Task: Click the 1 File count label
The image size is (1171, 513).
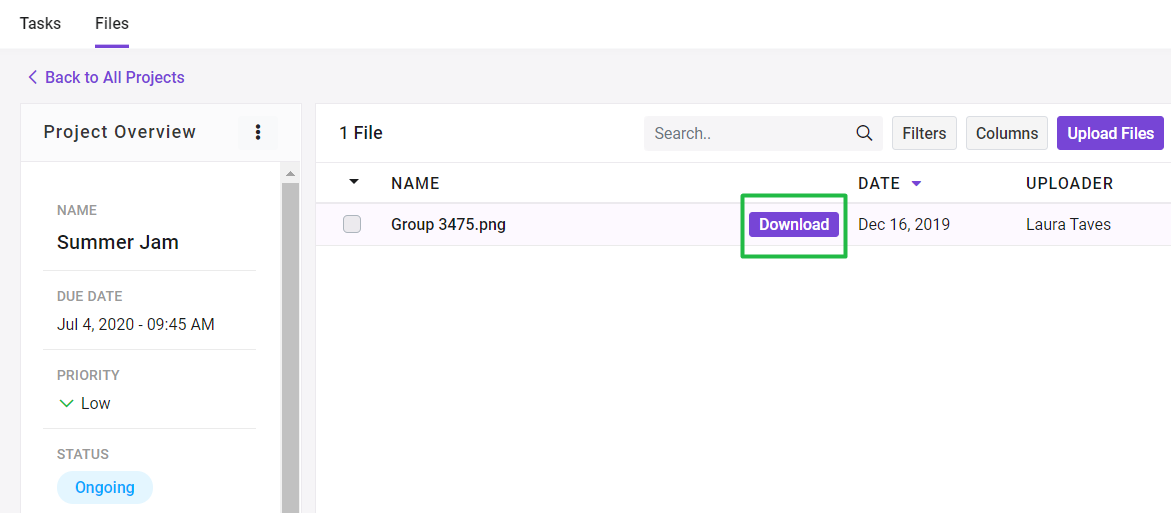Action: [361, 133]
